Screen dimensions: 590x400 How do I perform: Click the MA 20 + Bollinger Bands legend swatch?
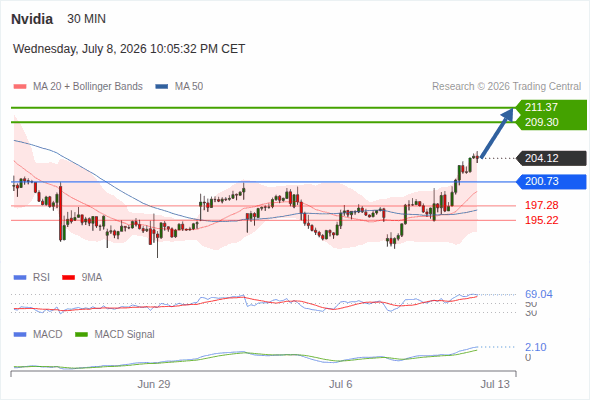click(20, 87)
